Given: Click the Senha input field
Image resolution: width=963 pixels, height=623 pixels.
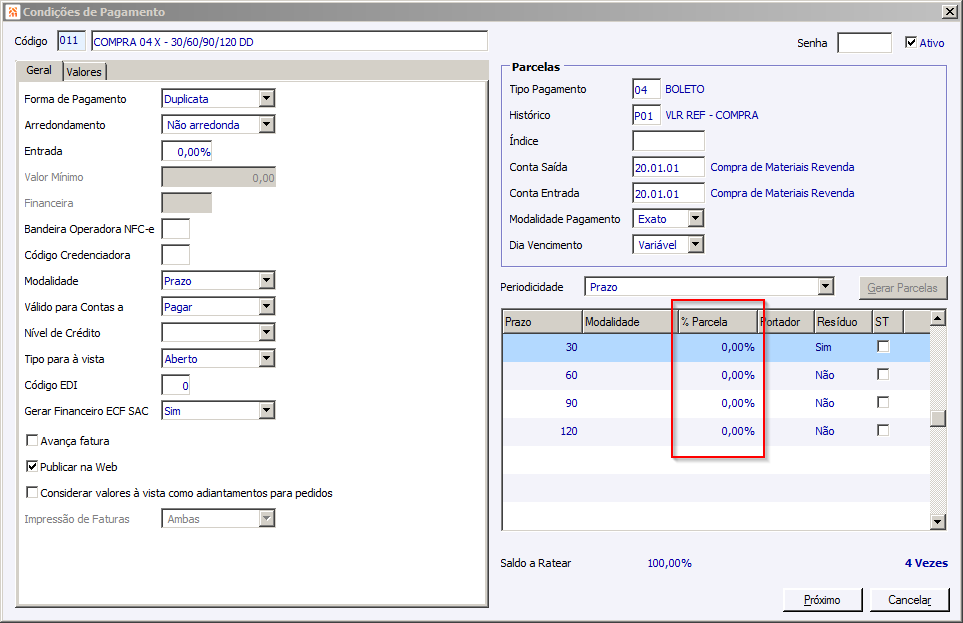Looking at the screenshot, I should [864, 42].
